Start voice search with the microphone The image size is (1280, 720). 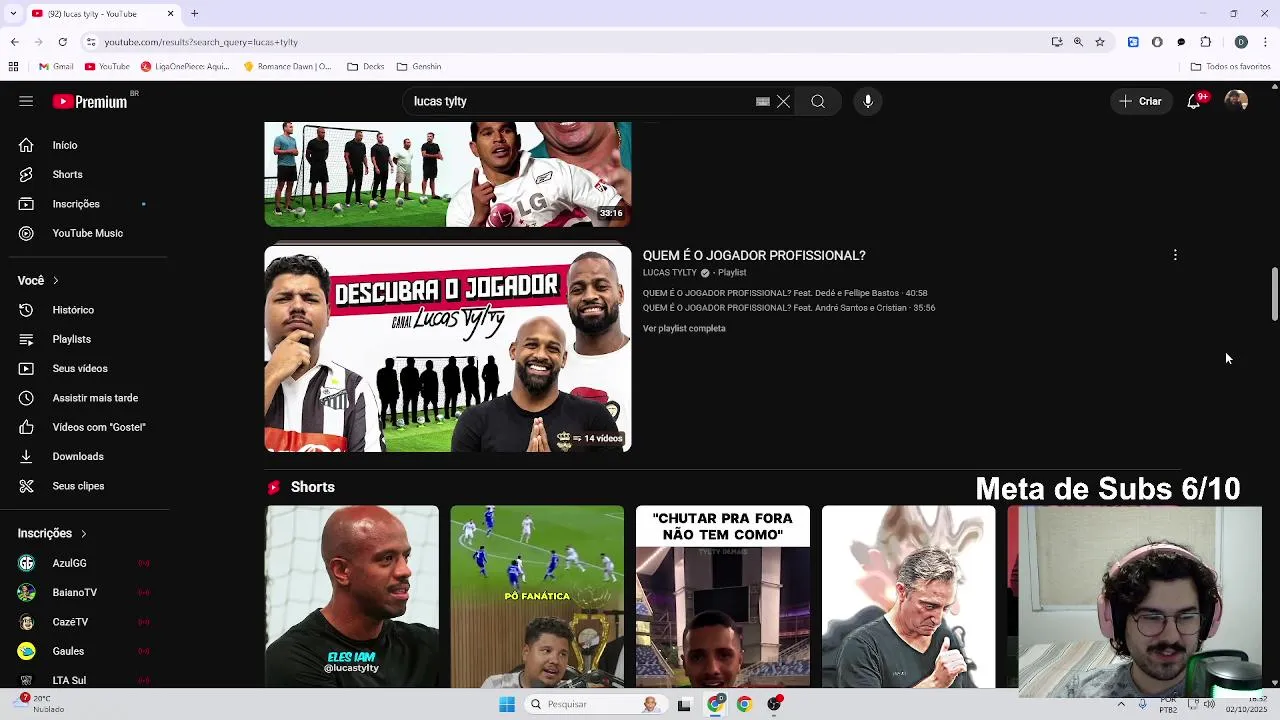[x=868, y=101]
